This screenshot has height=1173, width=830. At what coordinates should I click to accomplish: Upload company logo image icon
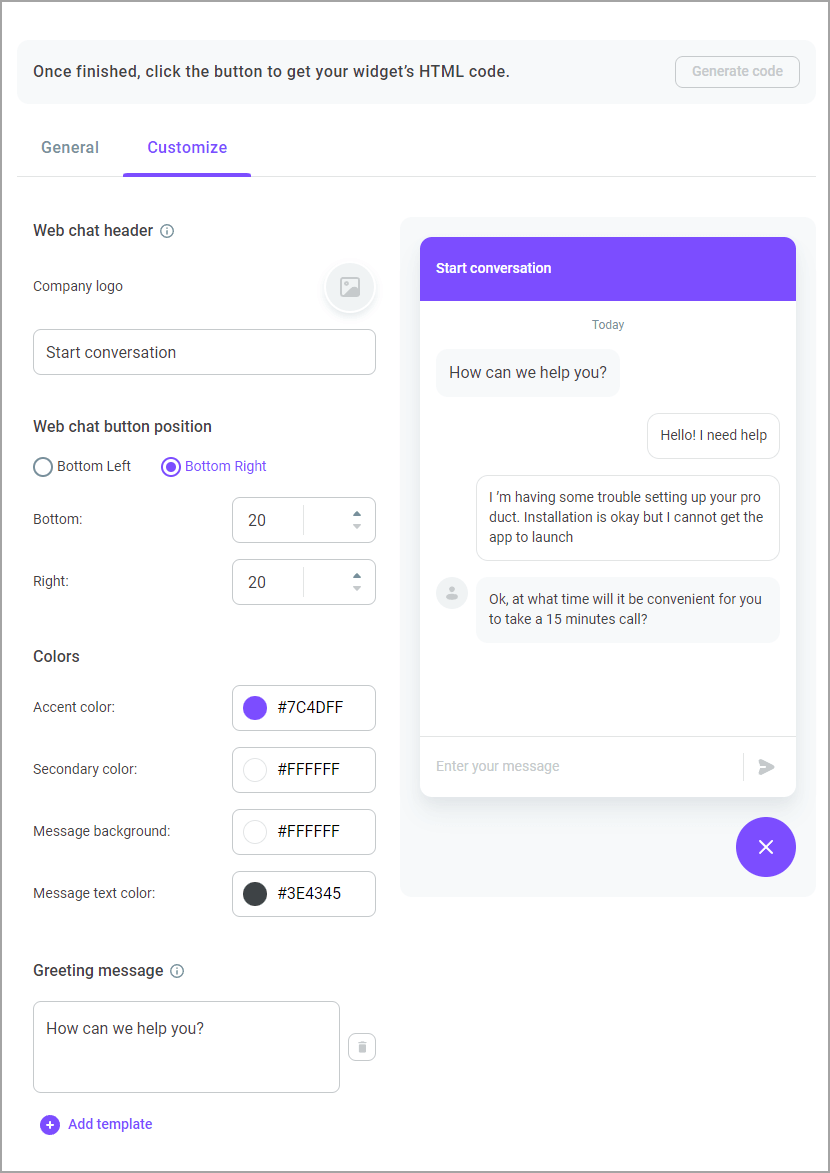350,287
